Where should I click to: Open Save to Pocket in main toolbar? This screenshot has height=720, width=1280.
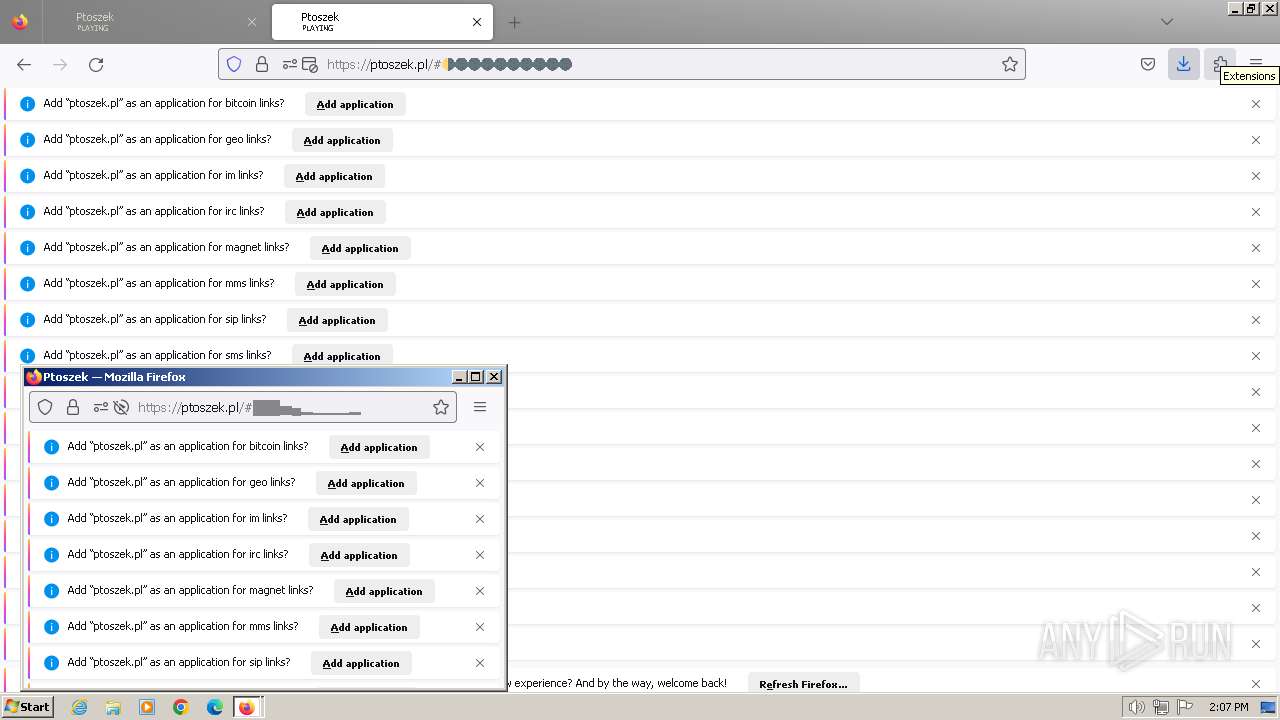coord(1148,64)
